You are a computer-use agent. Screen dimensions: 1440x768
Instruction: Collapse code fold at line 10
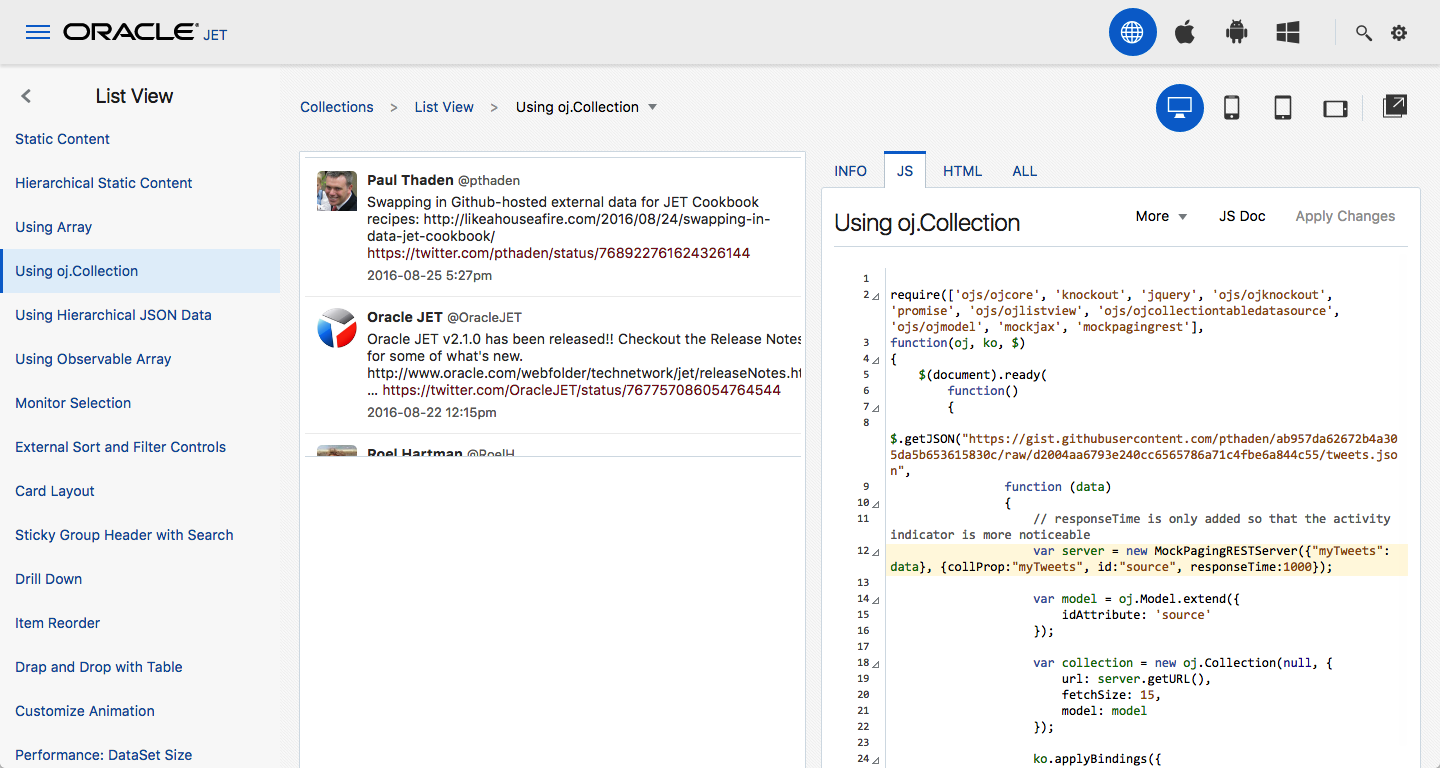click(876, 504)
